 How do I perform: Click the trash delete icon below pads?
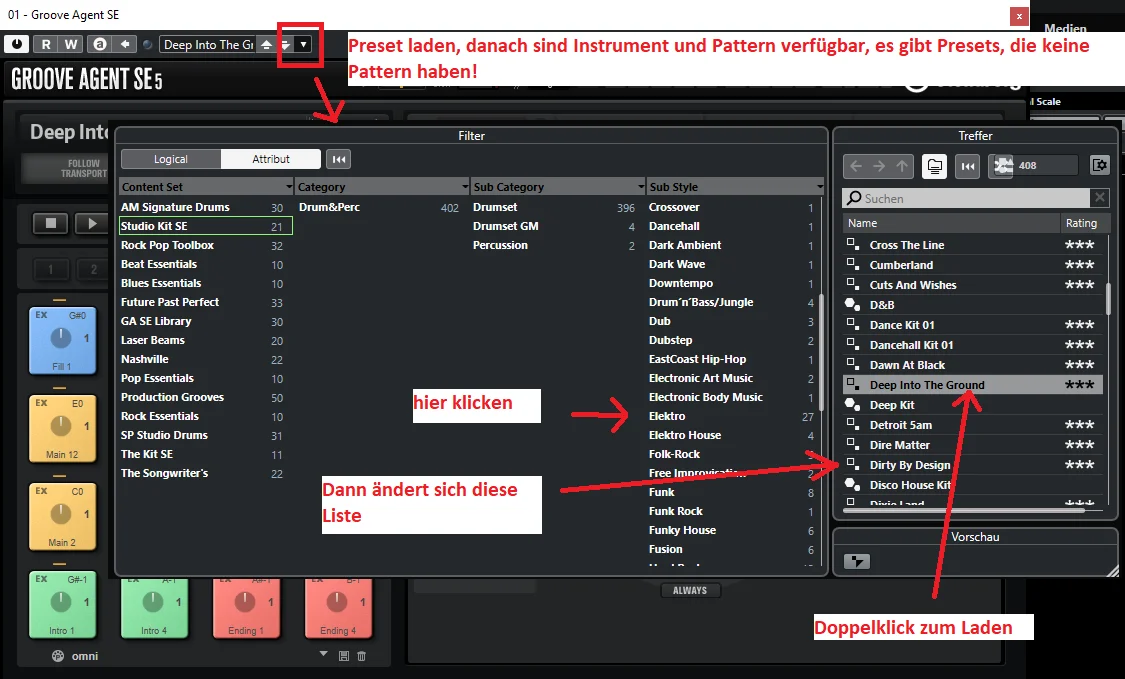pyautogui.click(x=362, y=655)
